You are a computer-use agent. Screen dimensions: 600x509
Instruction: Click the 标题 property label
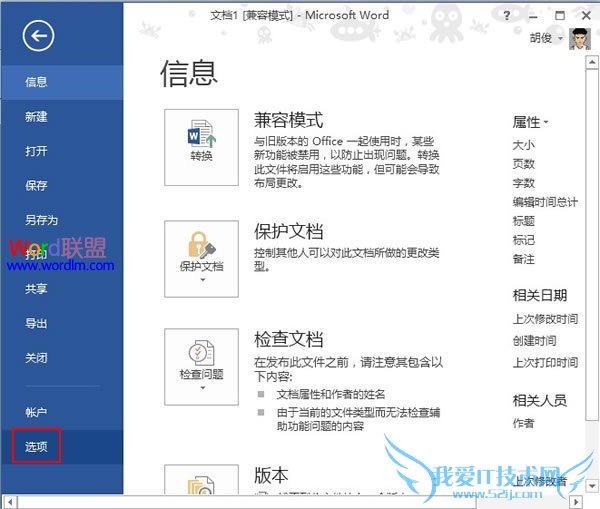click(x=524, y=221)
